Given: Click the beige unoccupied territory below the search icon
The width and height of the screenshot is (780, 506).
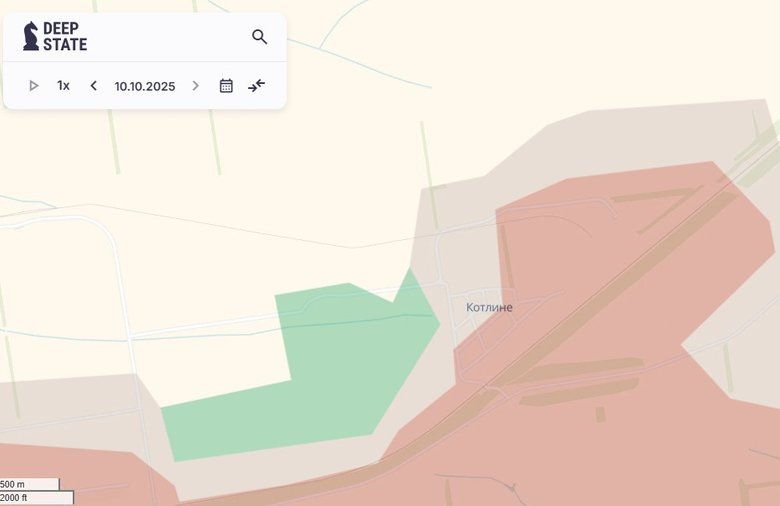Looking at the screenshot, I should tap(260, 170).
